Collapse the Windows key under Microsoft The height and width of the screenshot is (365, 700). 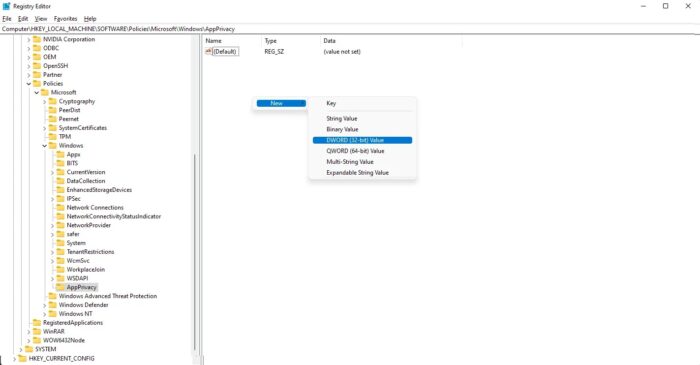45,145
